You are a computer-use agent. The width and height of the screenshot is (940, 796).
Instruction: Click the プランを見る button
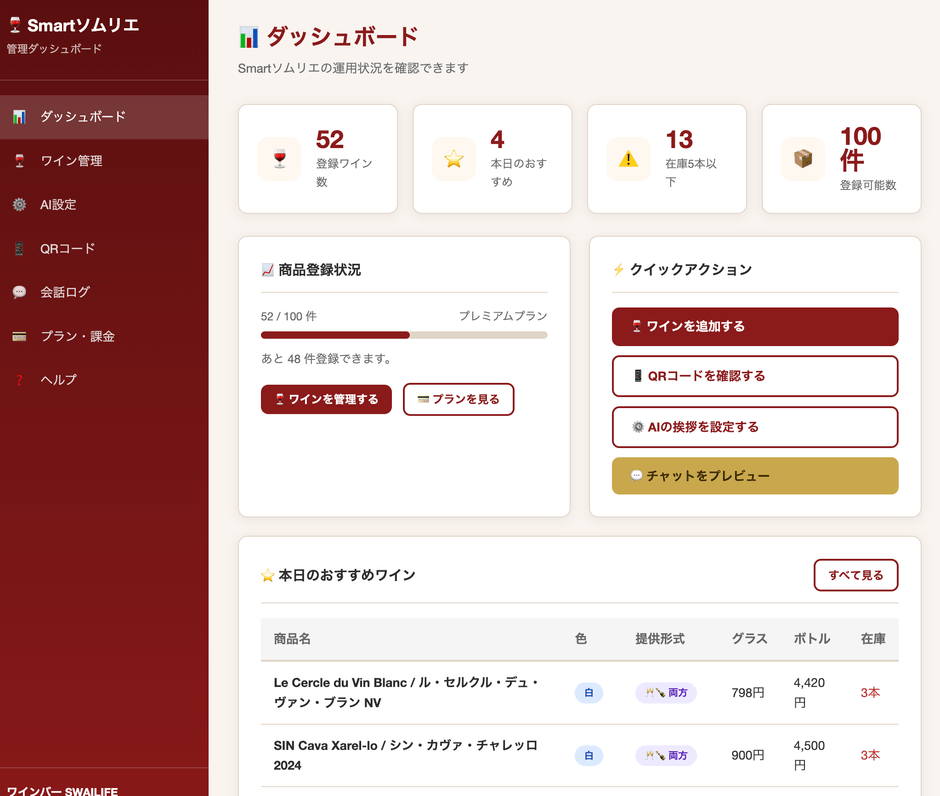(459, 399)
